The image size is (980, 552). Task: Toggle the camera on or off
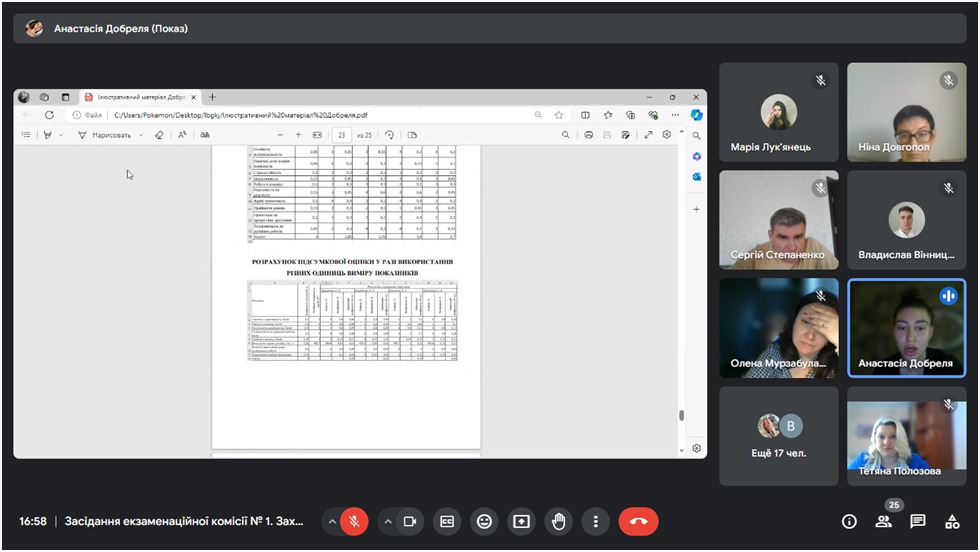click(409, 521)
